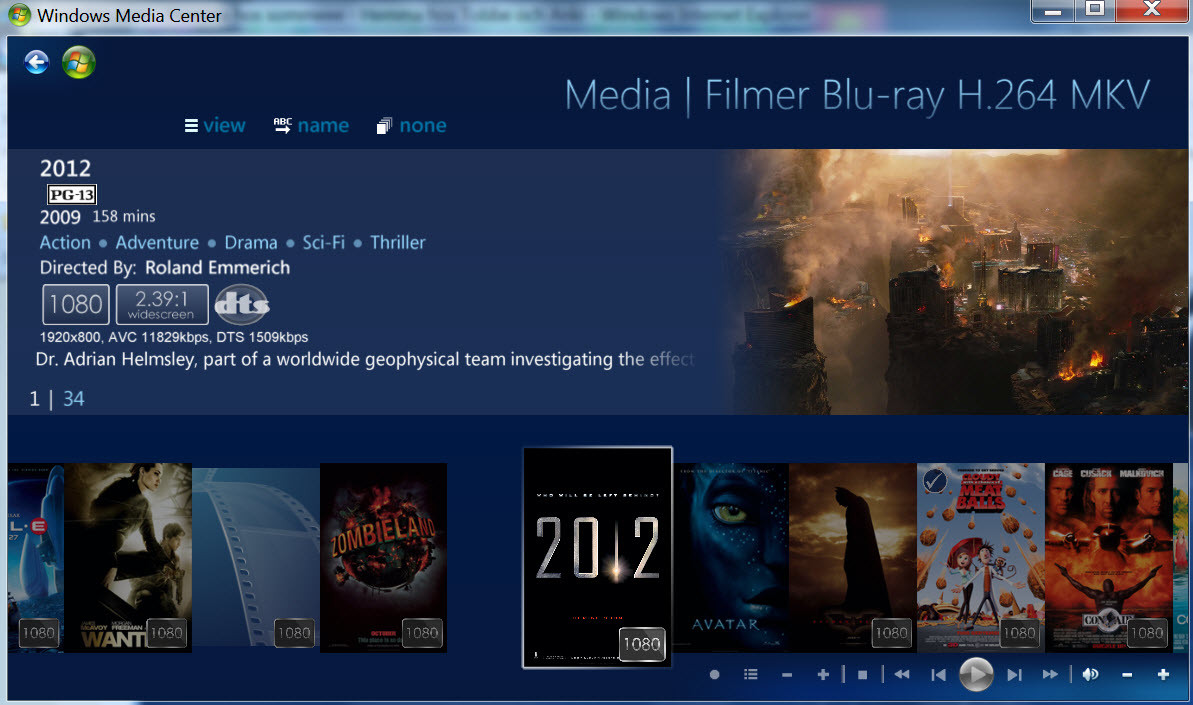Screen dimensions: 1193x705
Task: Go back with the blue arrow button
Action: (37, 62)
